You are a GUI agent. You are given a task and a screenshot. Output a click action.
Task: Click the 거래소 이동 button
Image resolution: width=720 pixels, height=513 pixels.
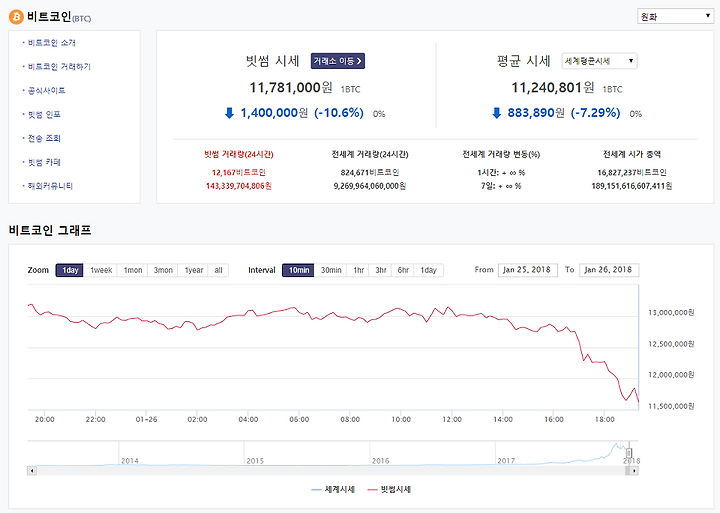(x=338, y=61)
